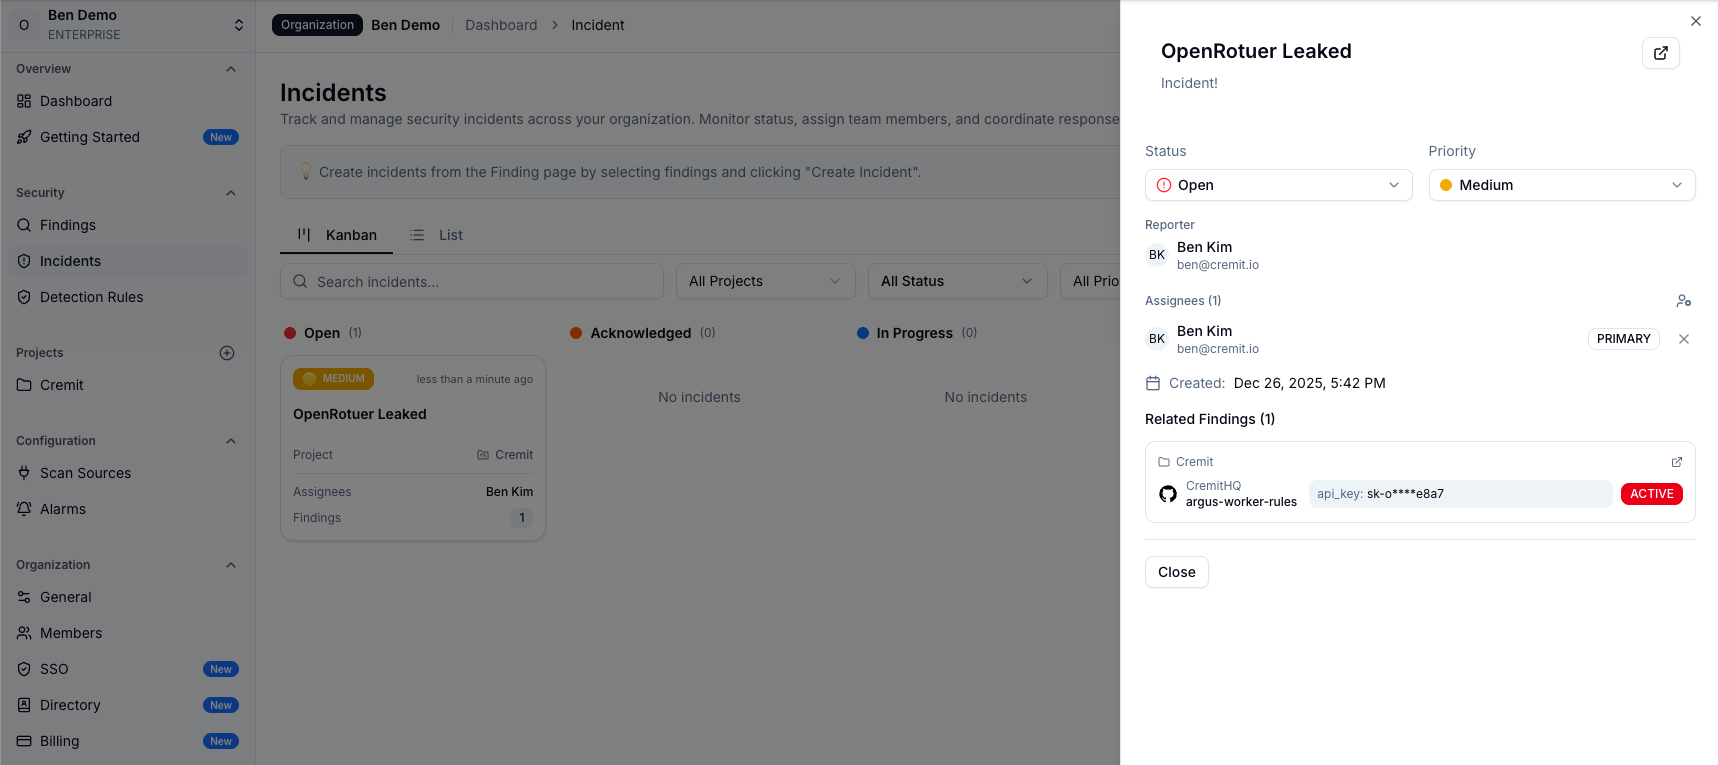This screenshot has height=765, width=1718.
Task: Open Alarms in sidebar
Action: click(127, 509)
